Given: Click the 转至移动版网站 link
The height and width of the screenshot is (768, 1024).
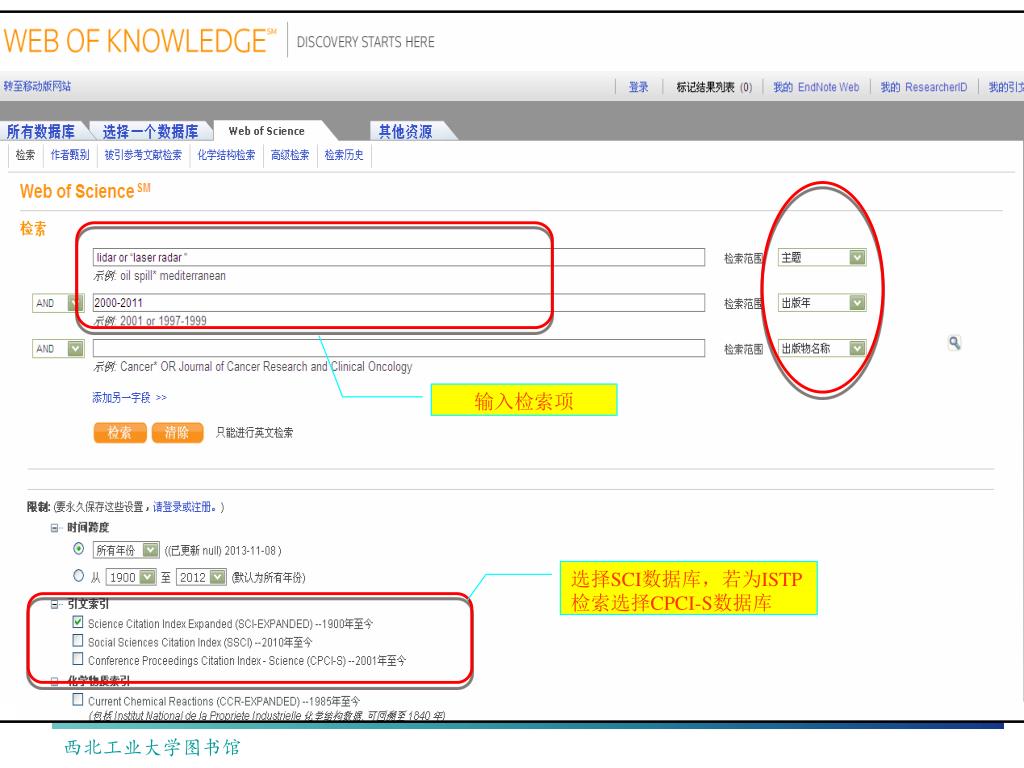Looking at the screenshot, I should [x=37, y=86].
